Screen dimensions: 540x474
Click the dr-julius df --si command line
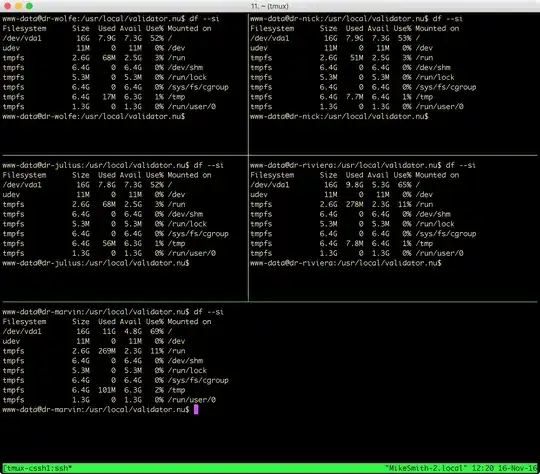coord(113,165)
